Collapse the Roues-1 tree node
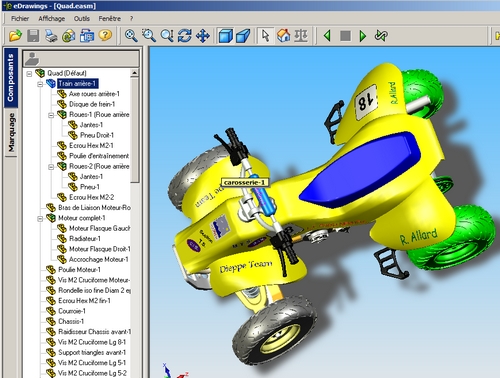The width and height of the screenshot is (500, 378). (x=51, y=115)
